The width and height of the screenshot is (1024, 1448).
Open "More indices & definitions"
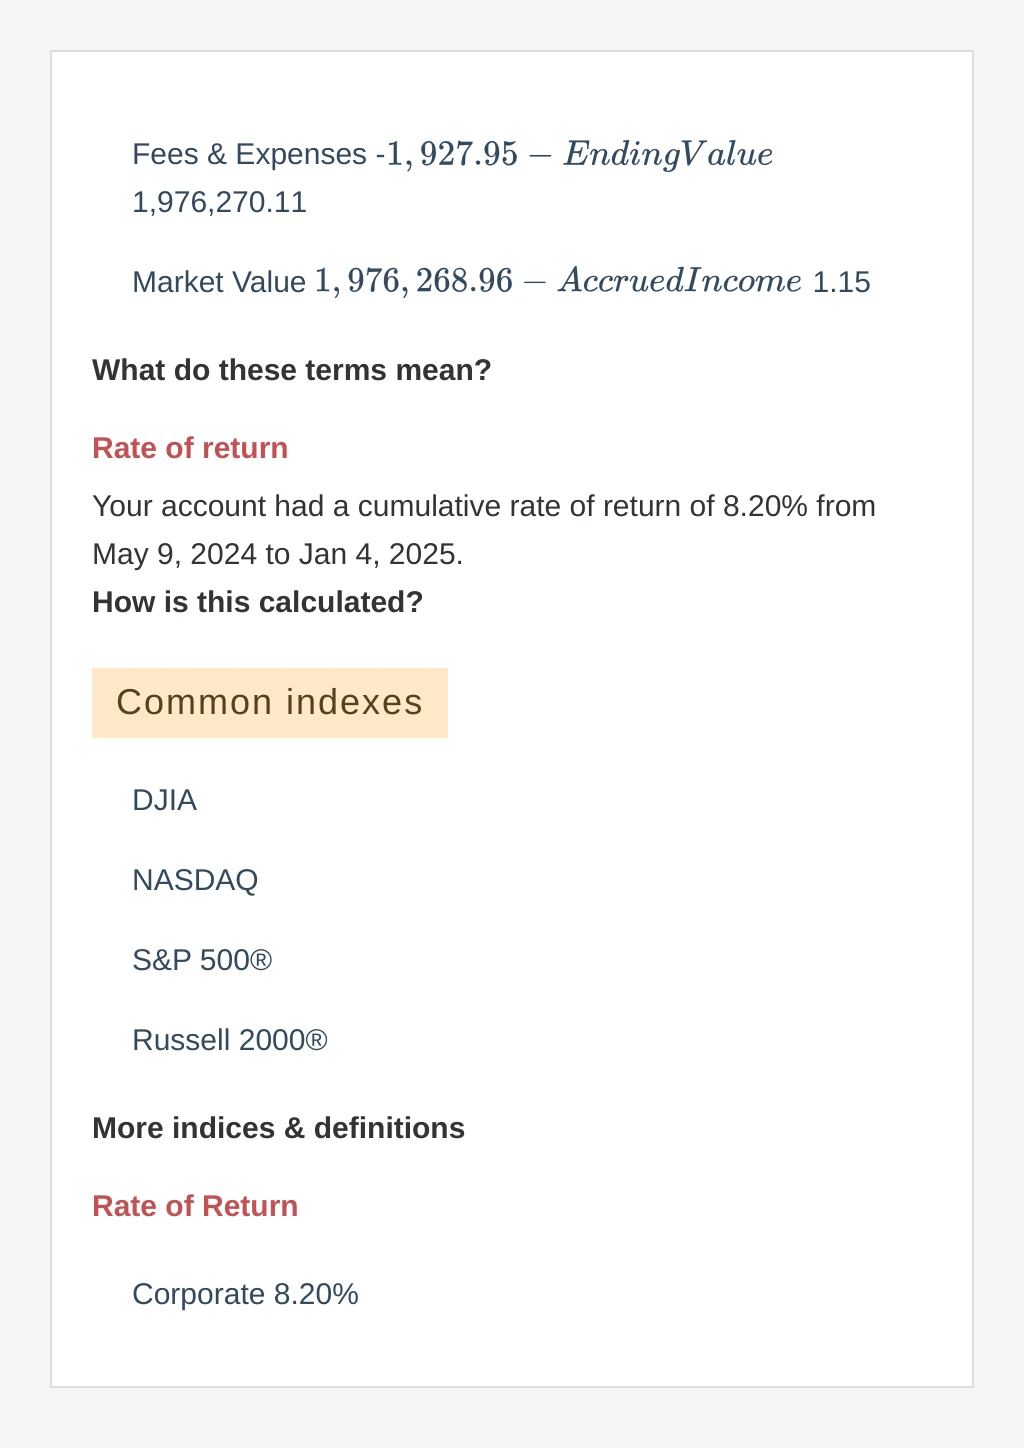278,1128
